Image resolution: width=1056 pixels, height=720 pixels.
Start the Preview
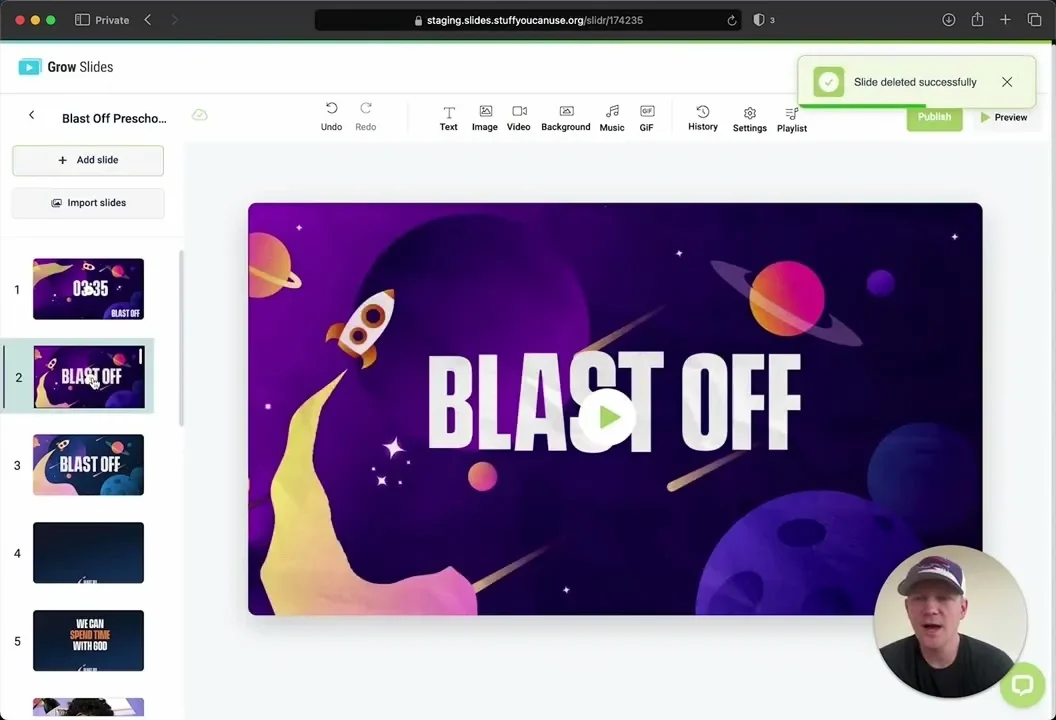(x=1003, y=117)
